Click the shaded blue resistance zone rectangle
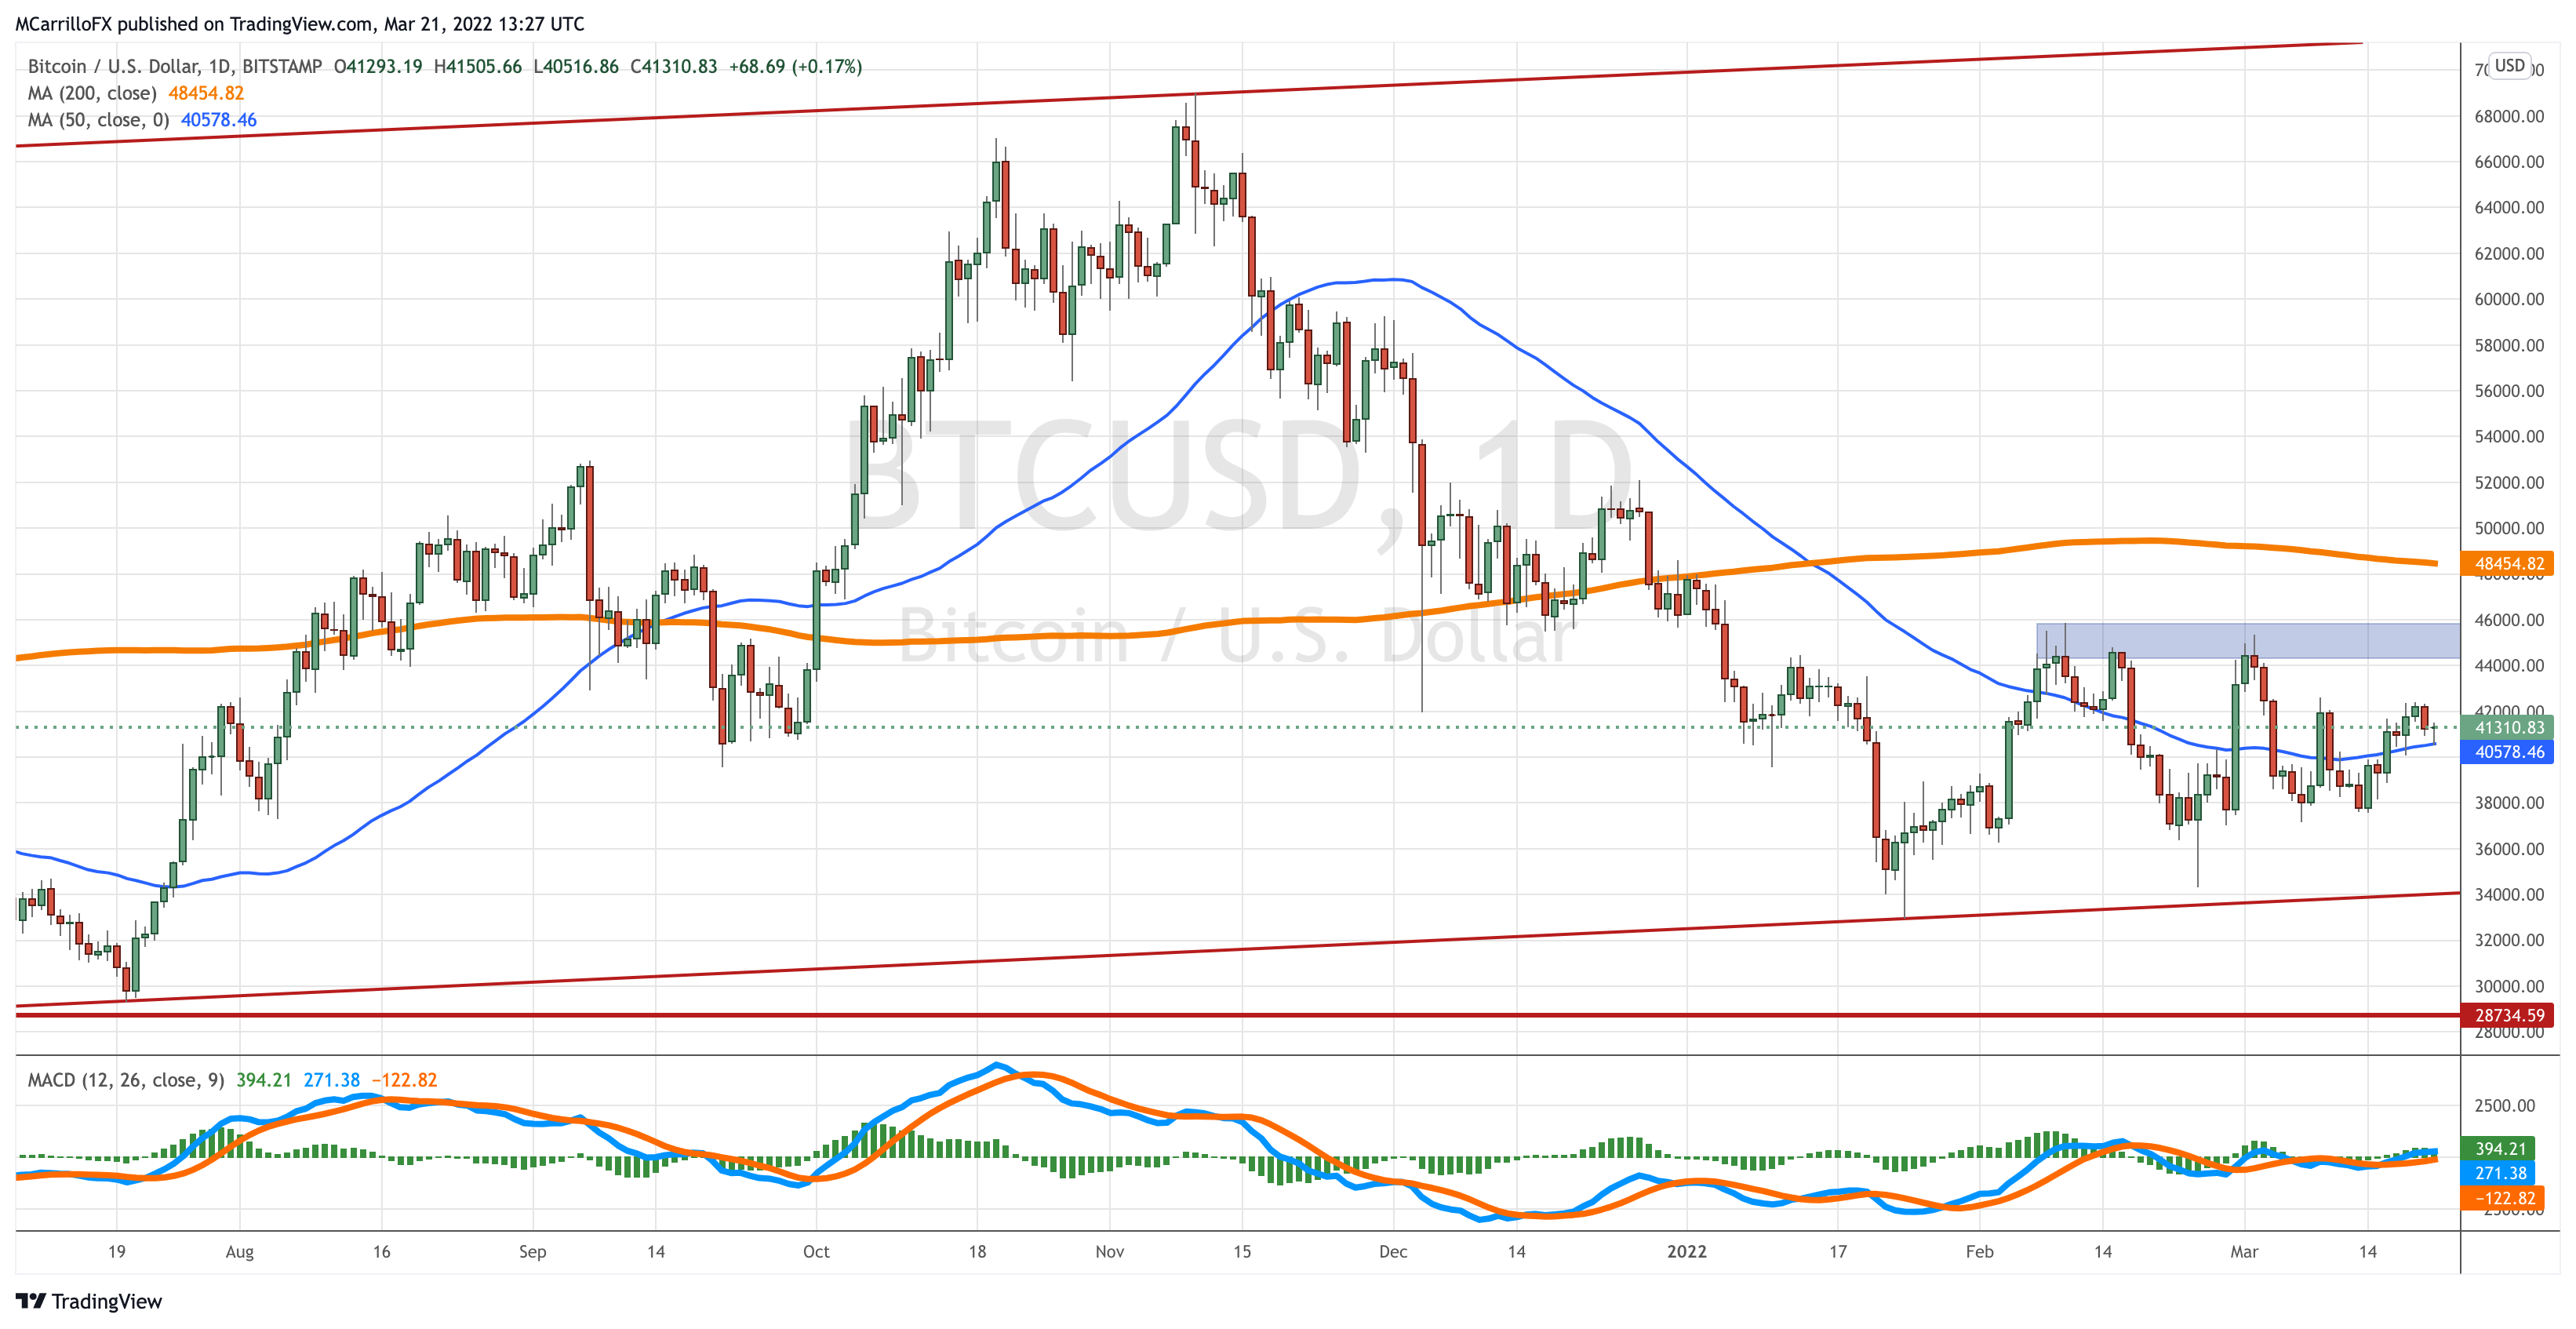2576x1329 pixels. 2248,641
